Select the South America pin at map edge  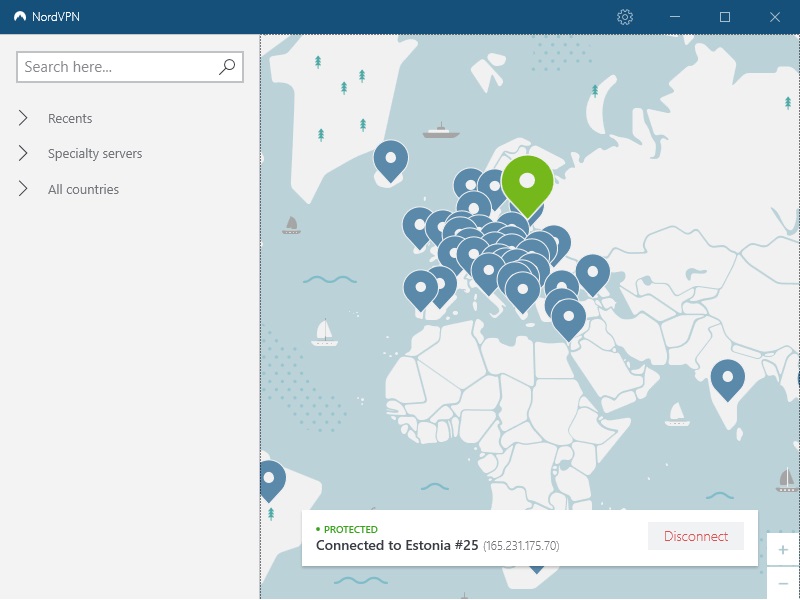pos(271,481)
